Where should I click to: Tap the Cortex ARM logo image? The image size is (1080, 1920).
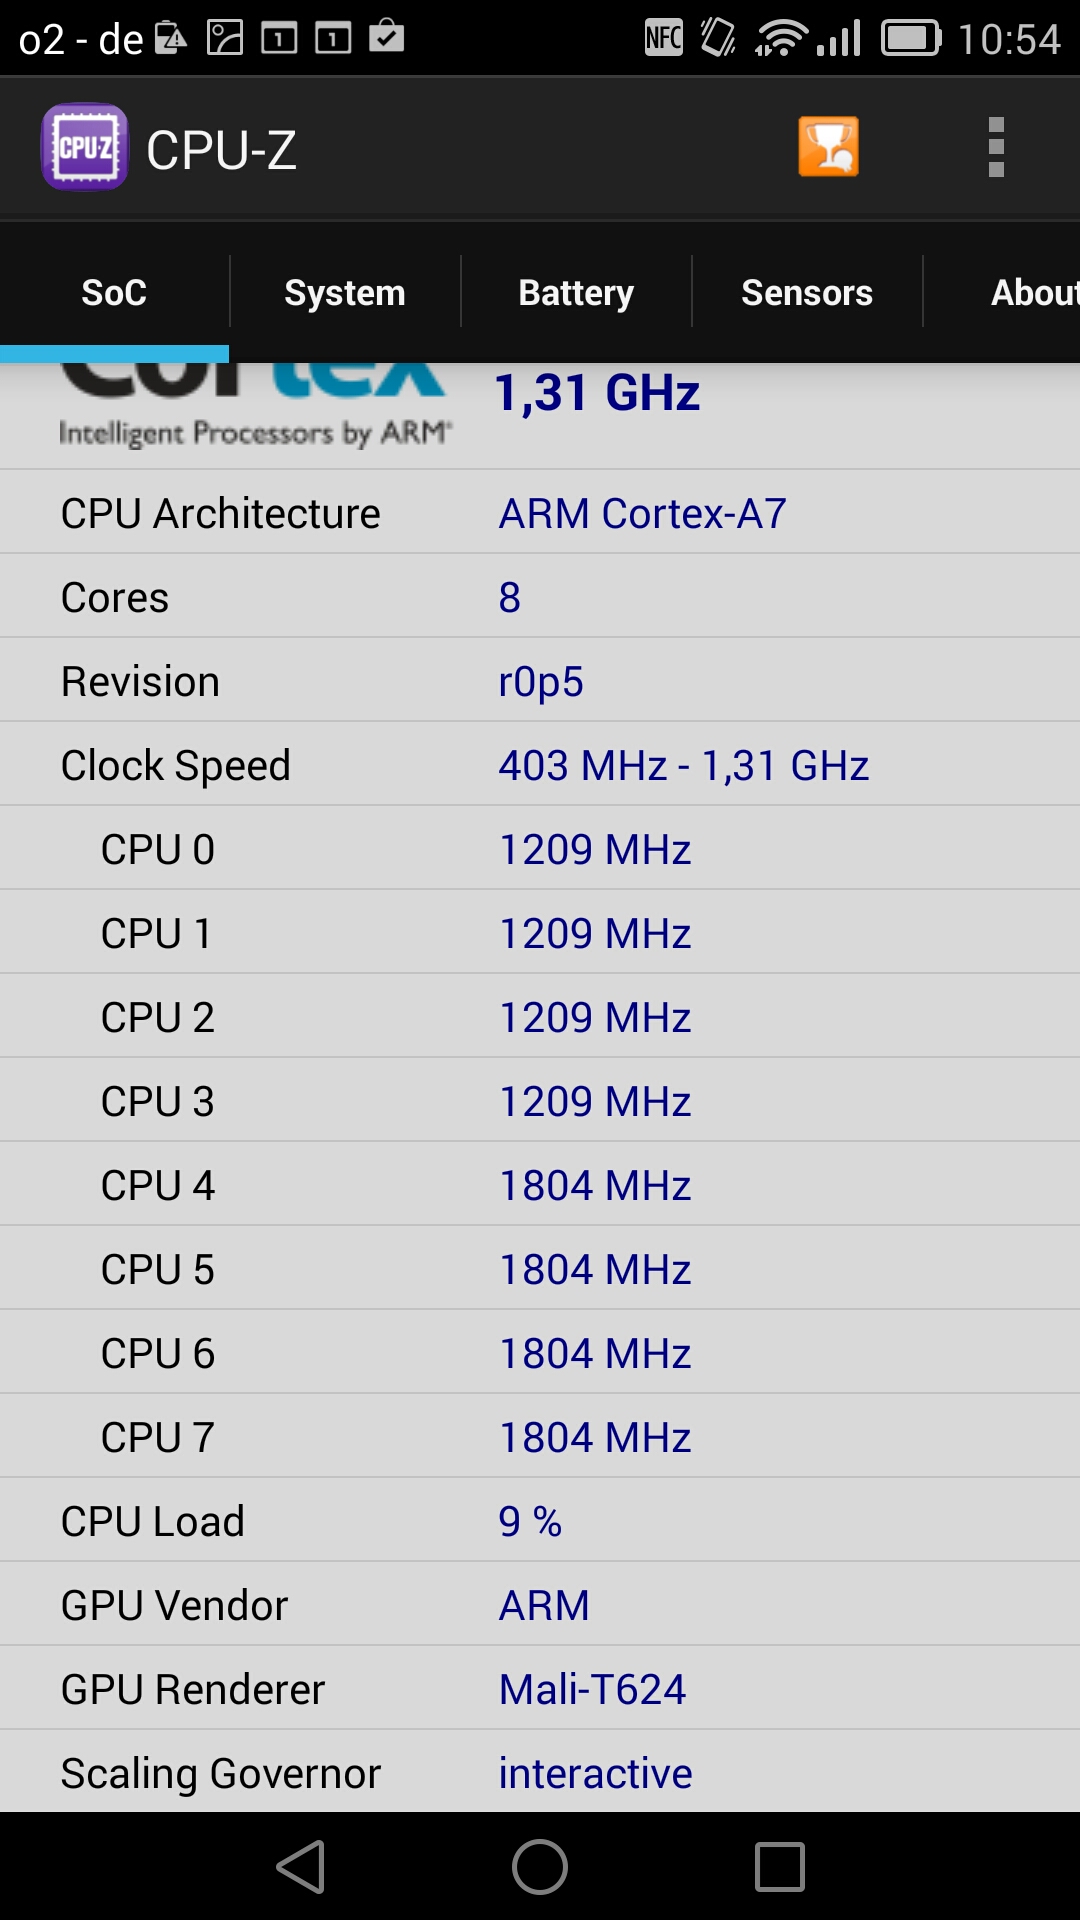(x=255, y=406)
